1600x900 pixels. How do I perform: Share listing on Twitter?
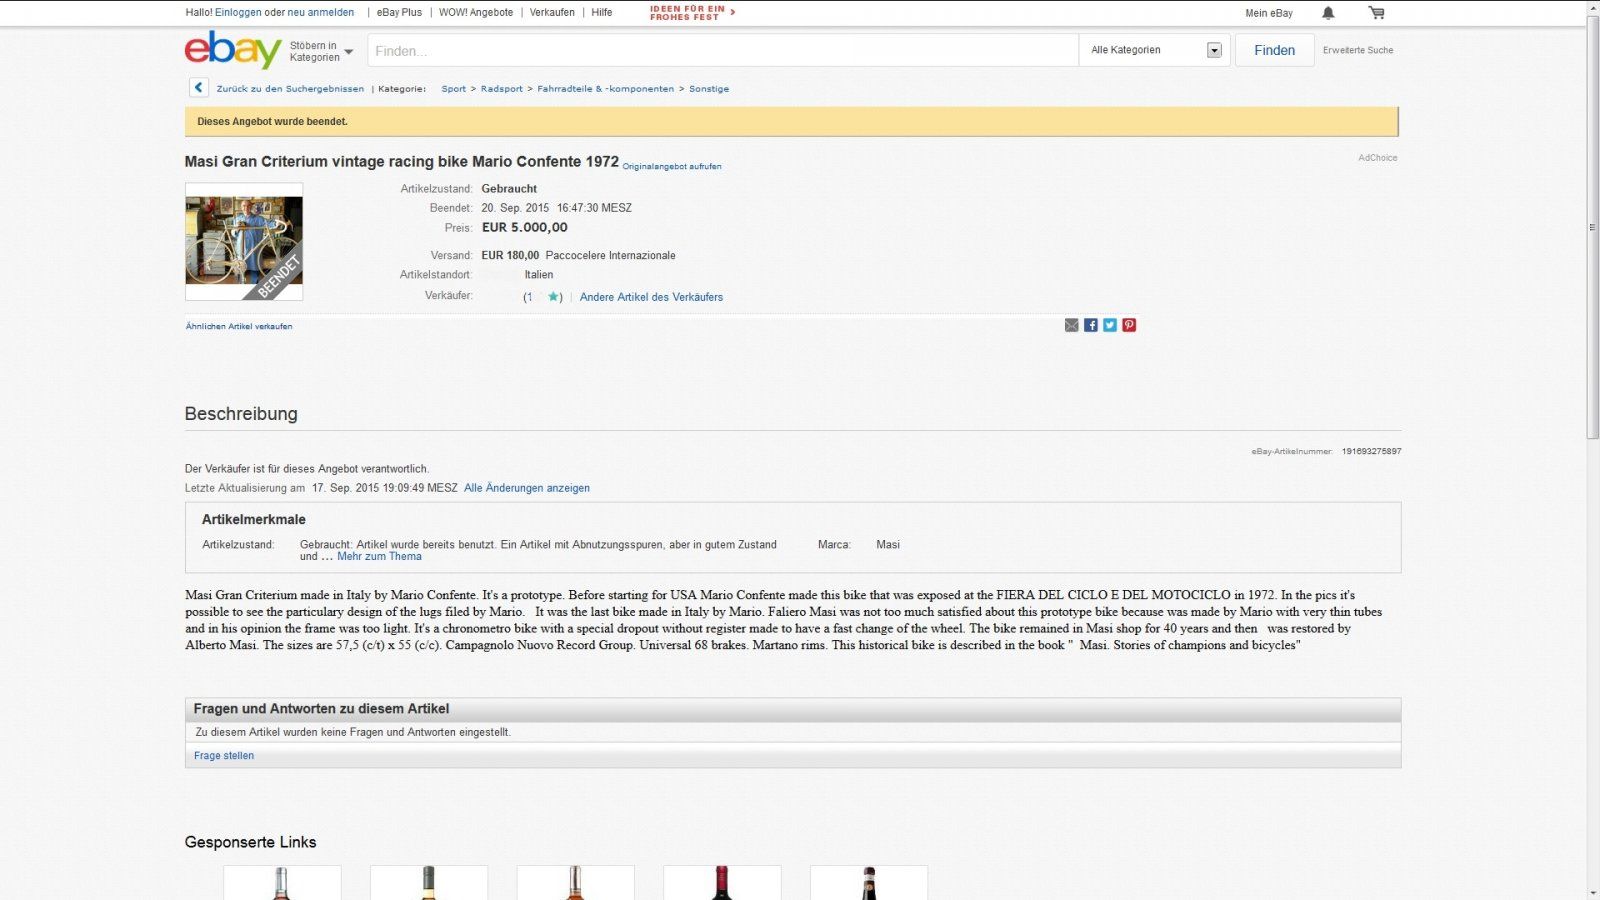(x=1109, y=325)
